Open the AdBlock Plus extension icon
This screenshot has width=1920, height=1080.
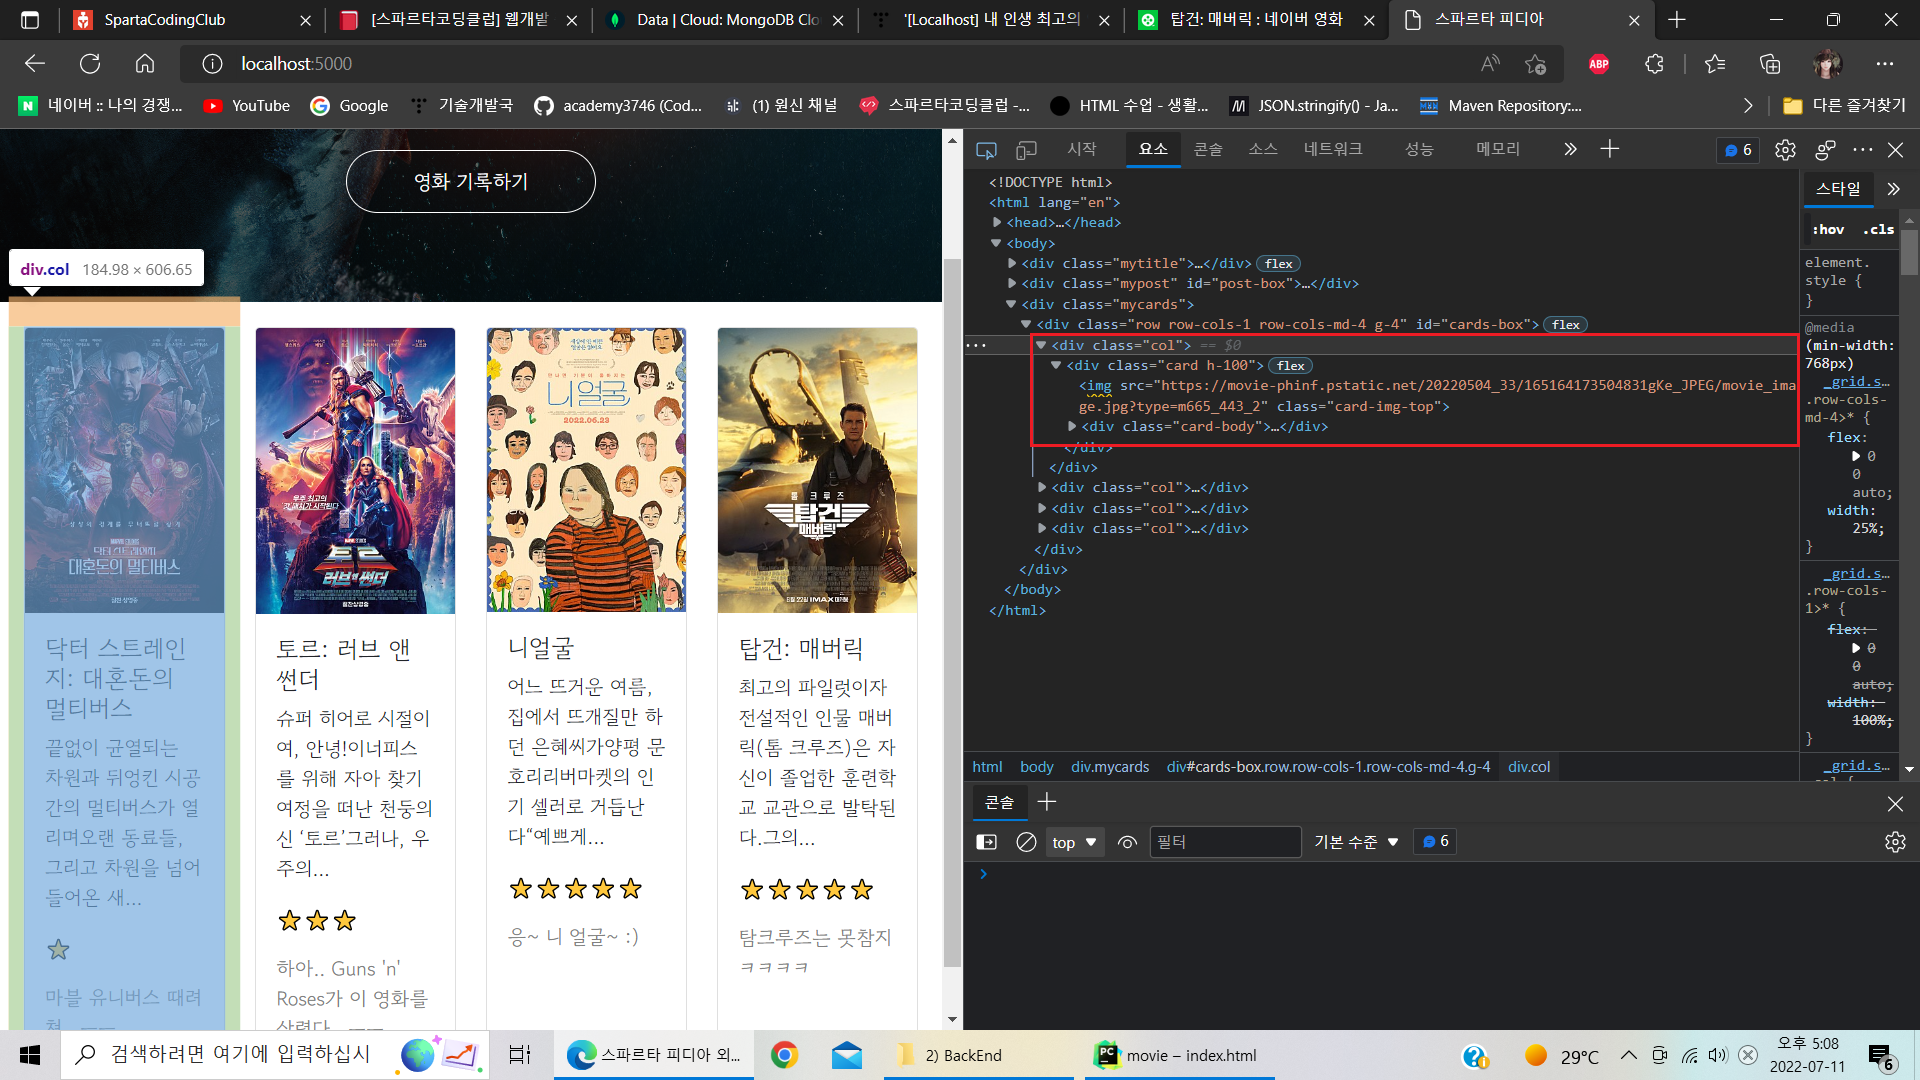point(1598,64)
